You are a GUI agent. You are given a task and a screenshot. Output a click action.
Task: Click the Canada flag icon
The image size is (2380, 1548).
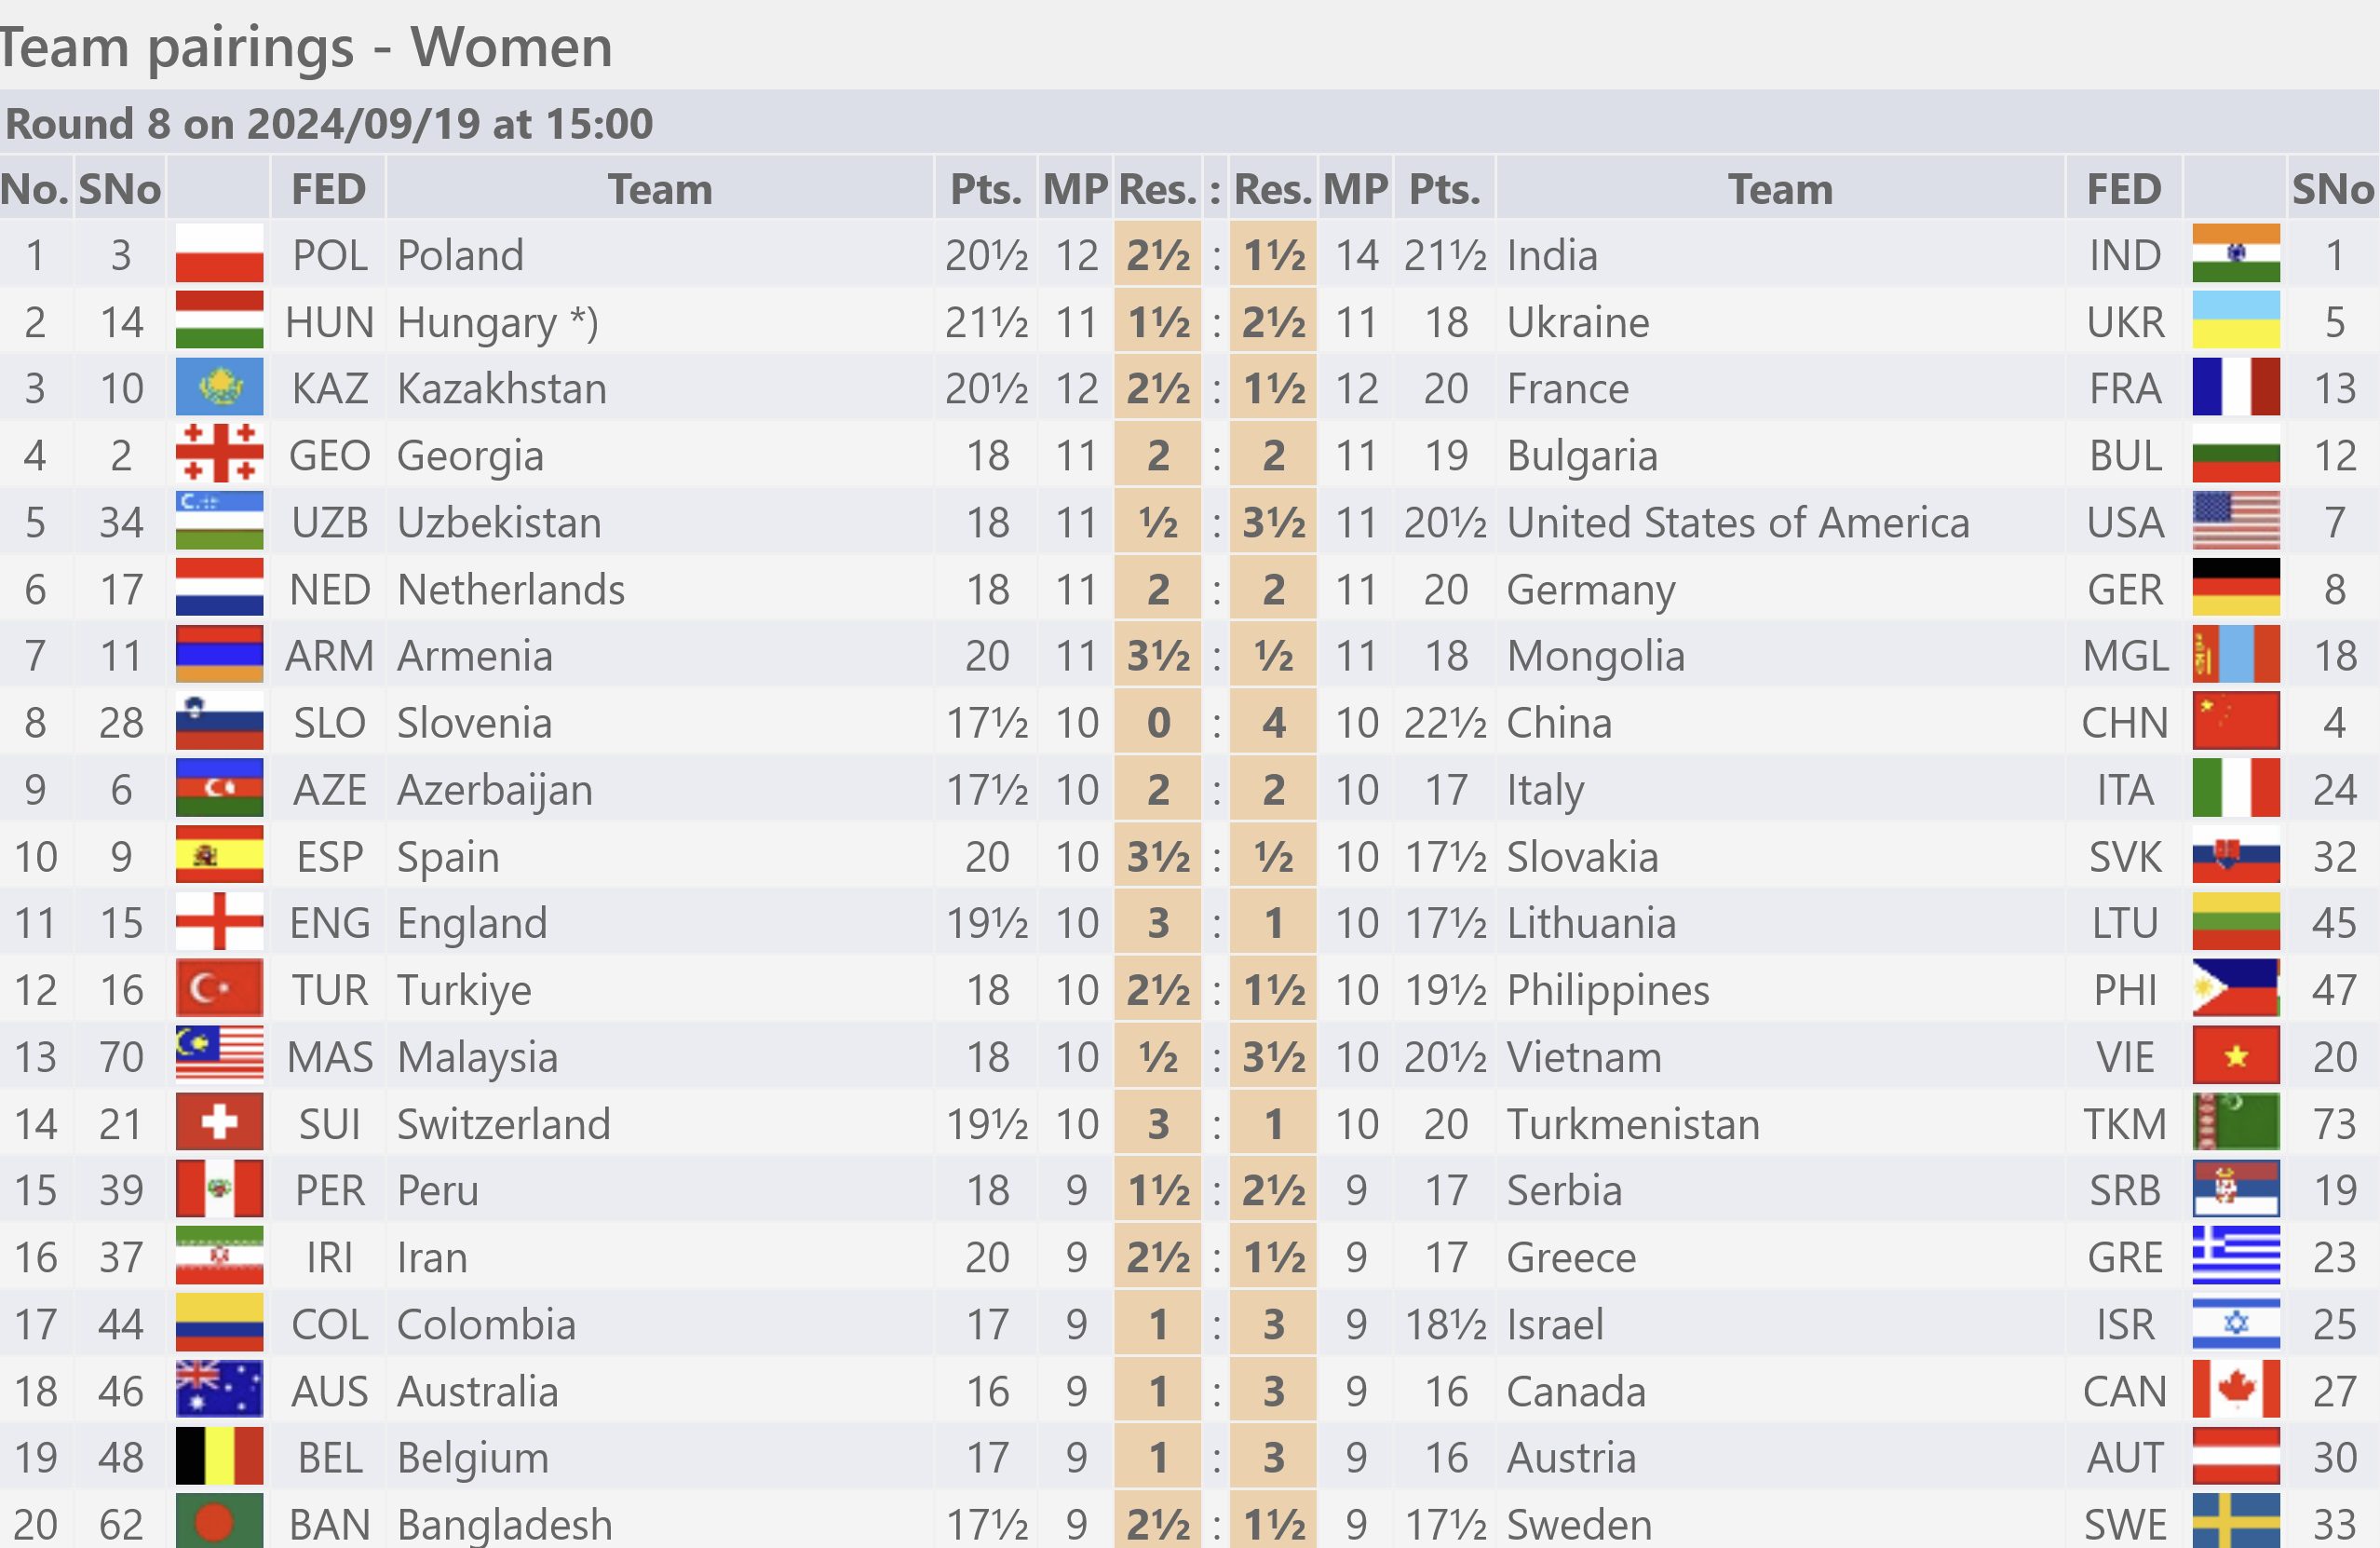(x=2236, y=1390)
